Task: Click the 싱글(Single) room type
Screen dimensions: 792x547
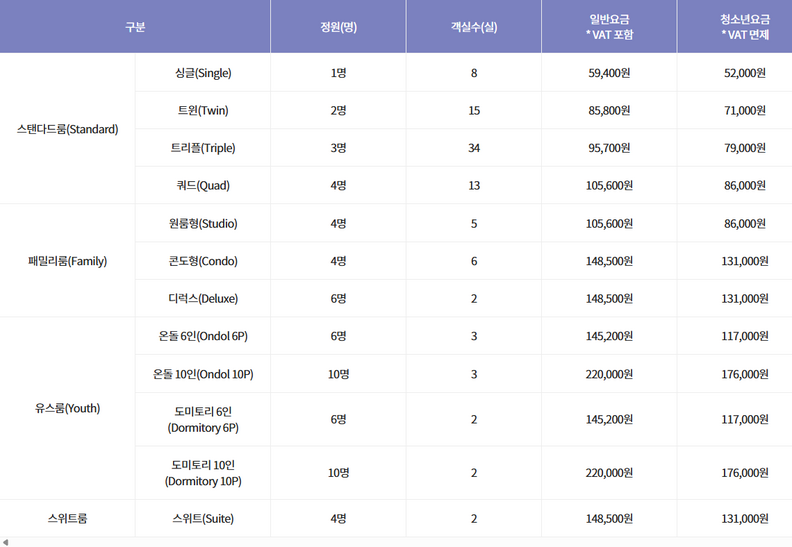Action: [203, 73]
